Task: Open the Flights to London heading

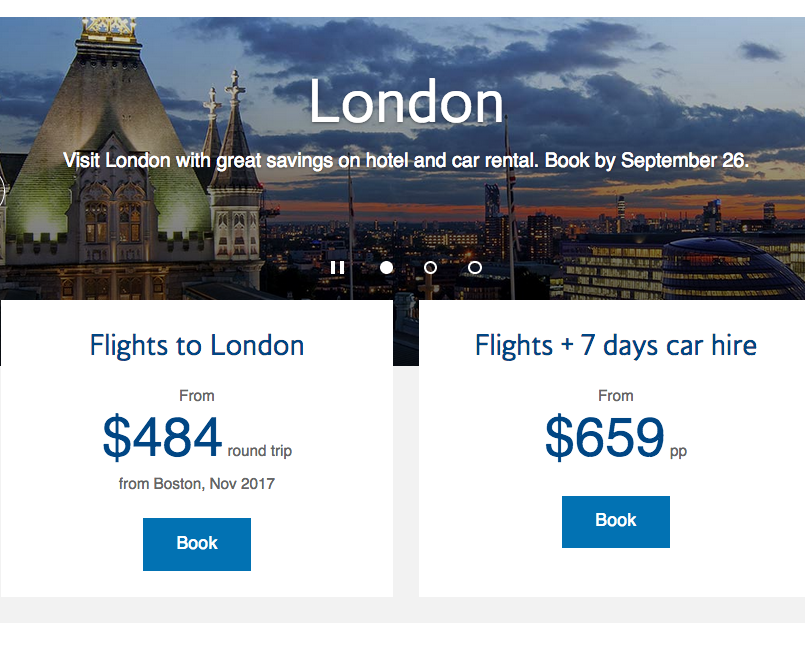Action: (197, 346)
